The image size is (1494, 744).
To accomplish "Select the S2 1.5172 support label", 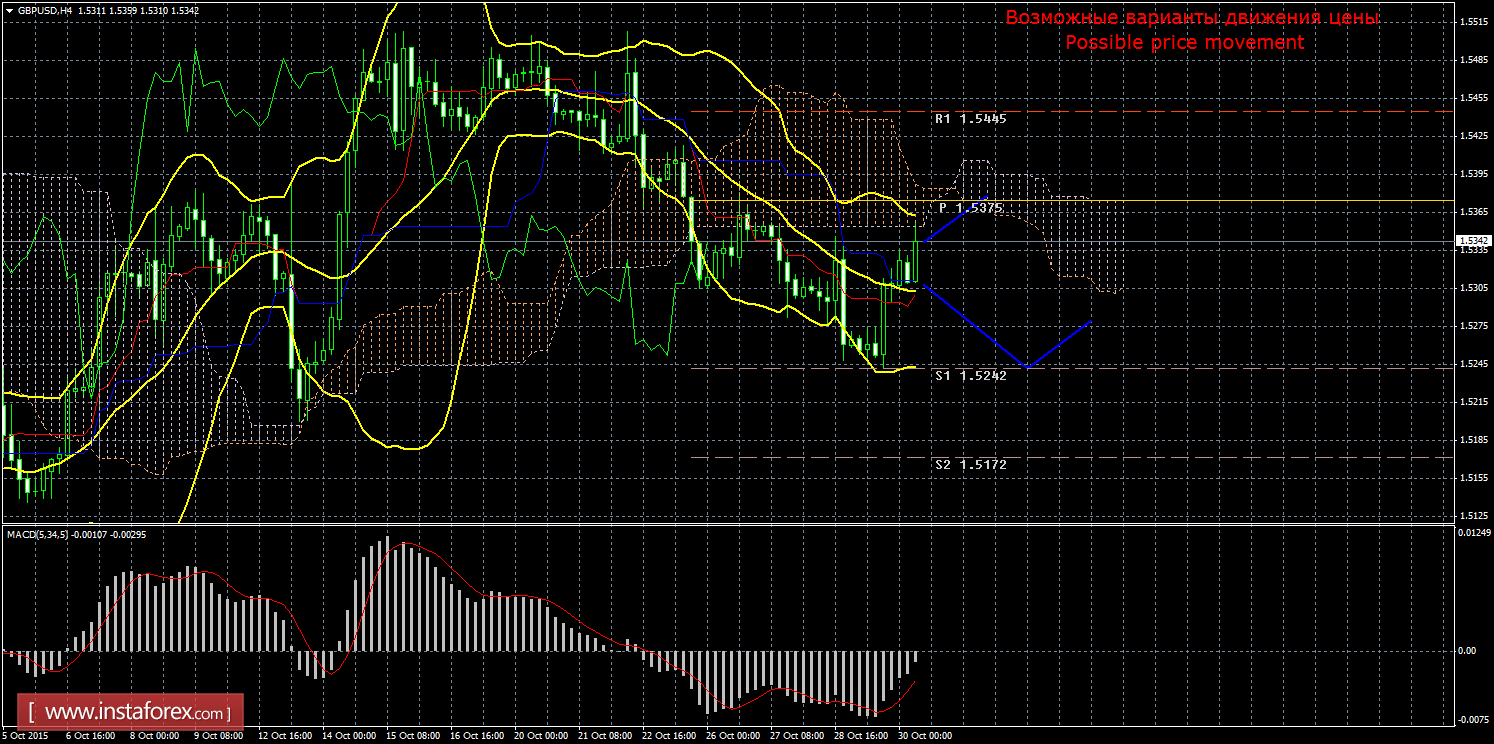I will coord(970,465).
